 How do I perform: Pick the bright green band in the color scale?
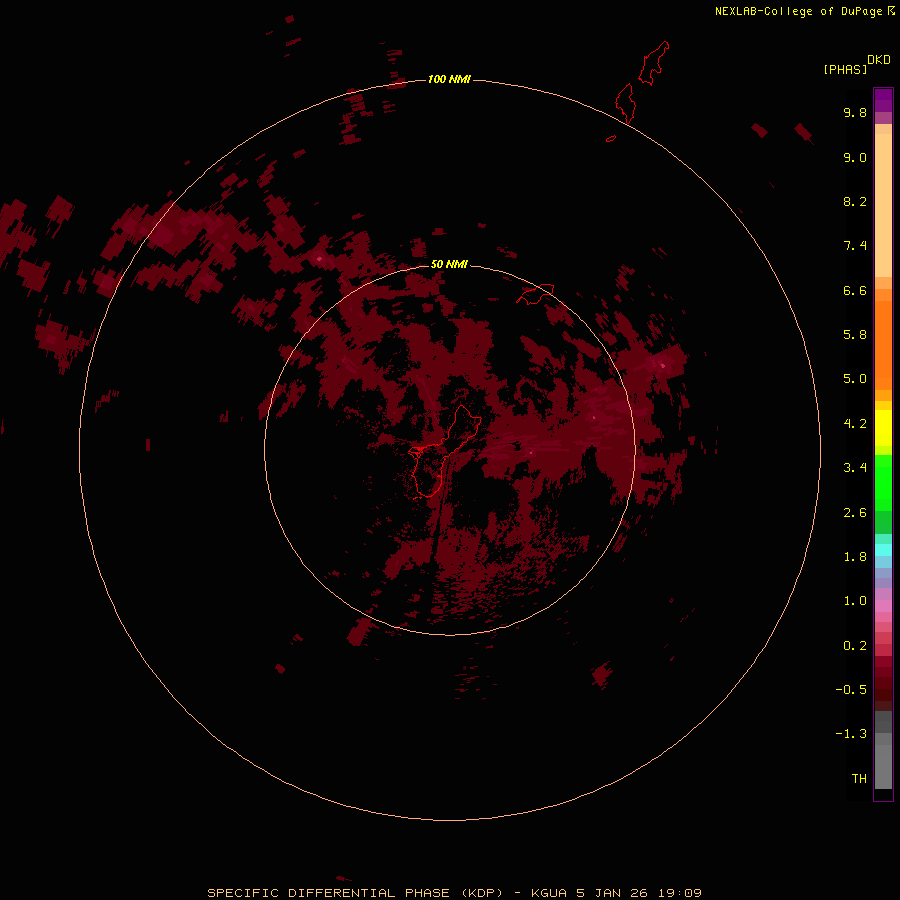[883, 482]
